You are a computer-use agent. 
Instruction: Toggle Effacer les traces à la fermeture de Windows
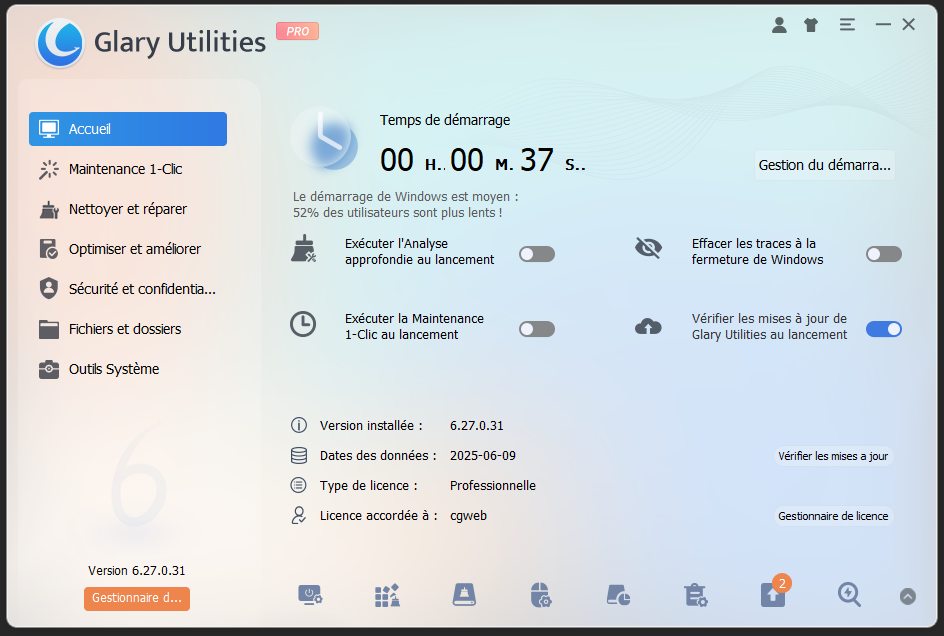pyautogui.click(x=884, y=254)
